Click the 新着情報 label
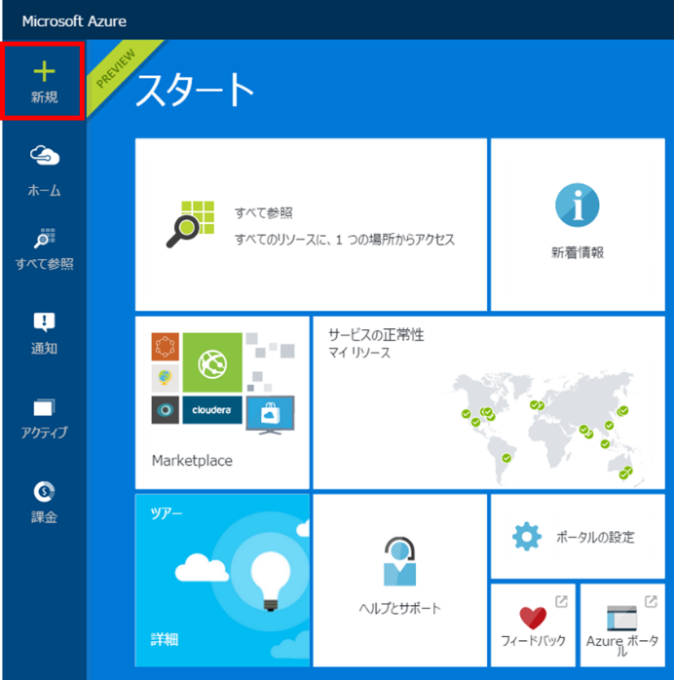Viewport: 674px width, 680px height. click(577, 252)
